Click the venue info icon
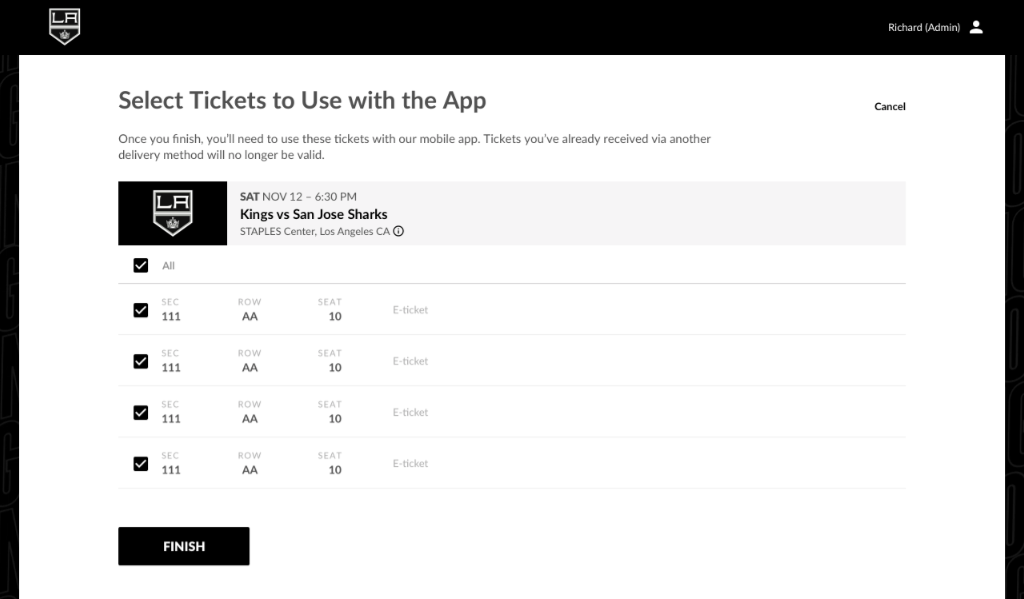Screen dimensions: 1024x599 (398, 231)
